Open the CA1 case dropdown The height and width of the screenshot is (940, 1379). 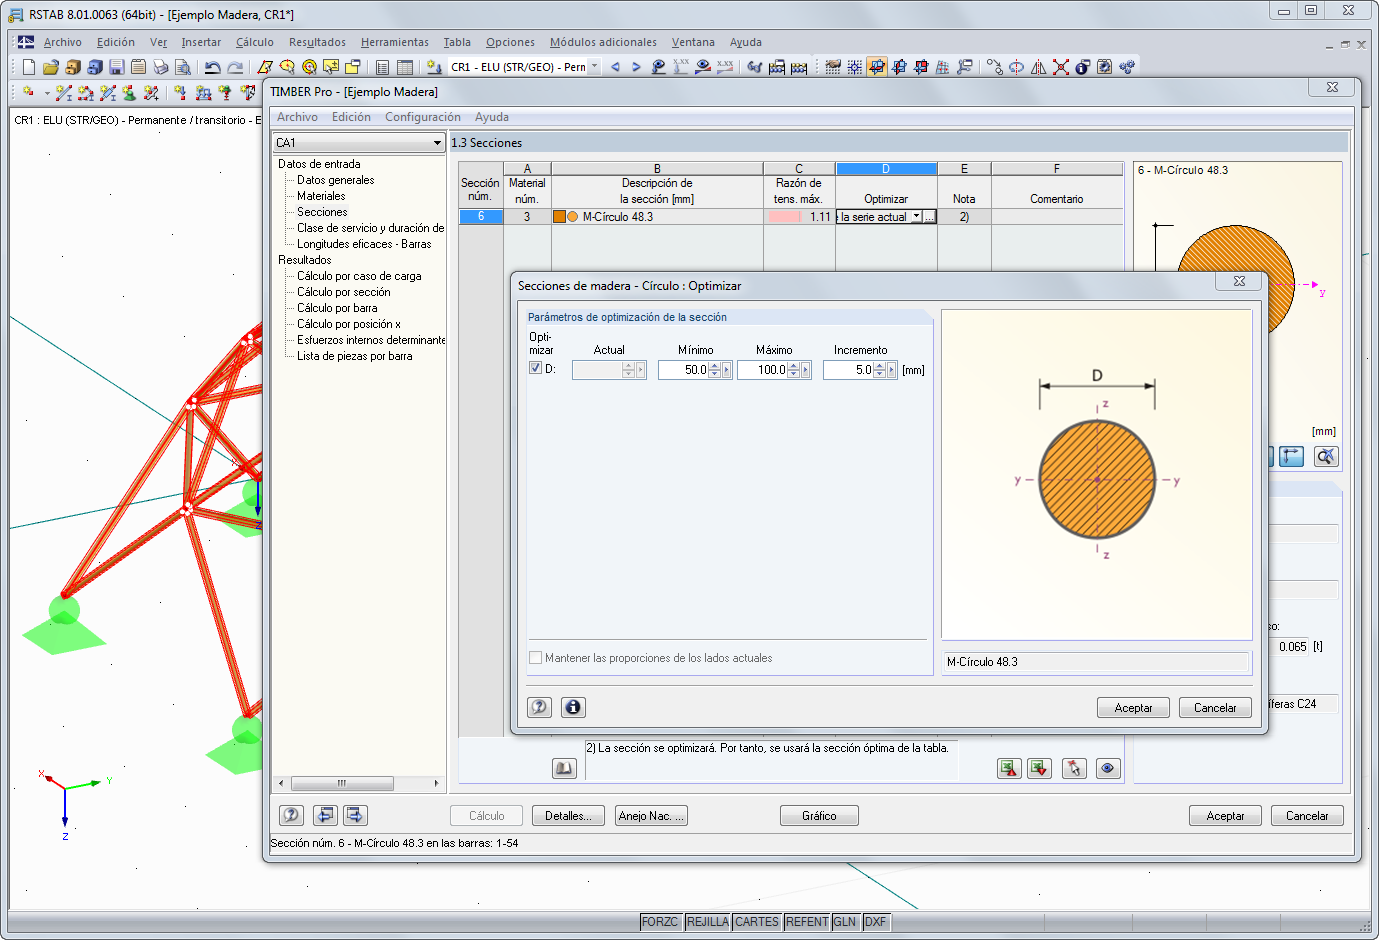pyautogui.click(x=437, y=143)
